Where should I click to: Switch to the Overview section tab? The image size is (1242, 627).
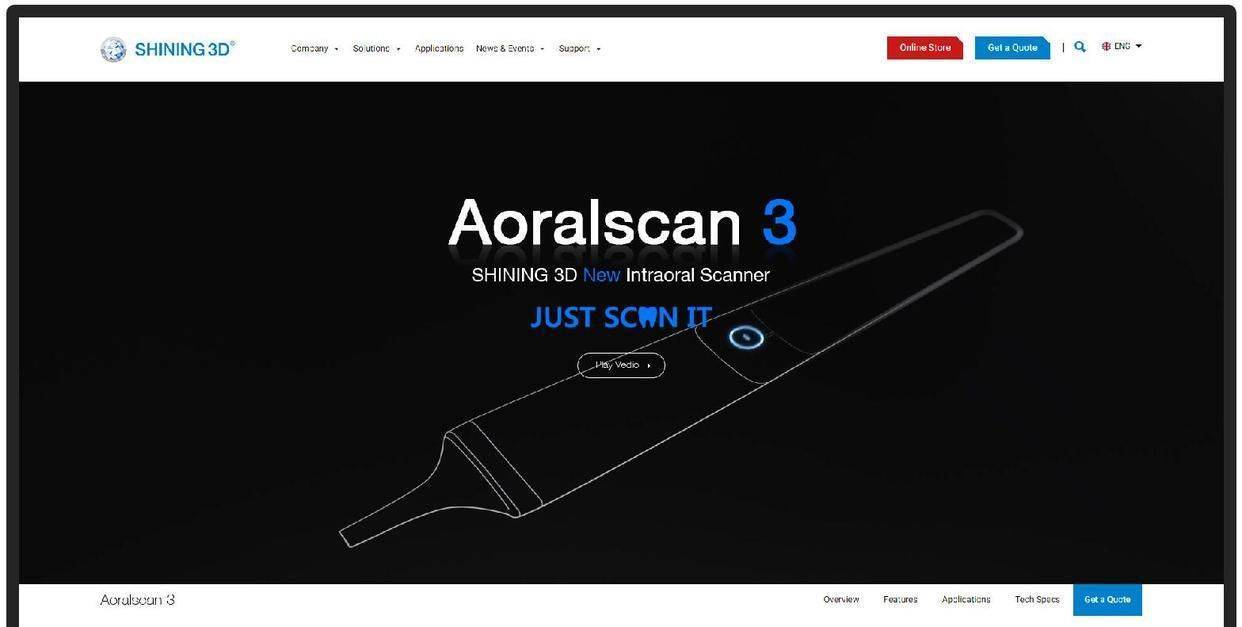click(841, 600)
